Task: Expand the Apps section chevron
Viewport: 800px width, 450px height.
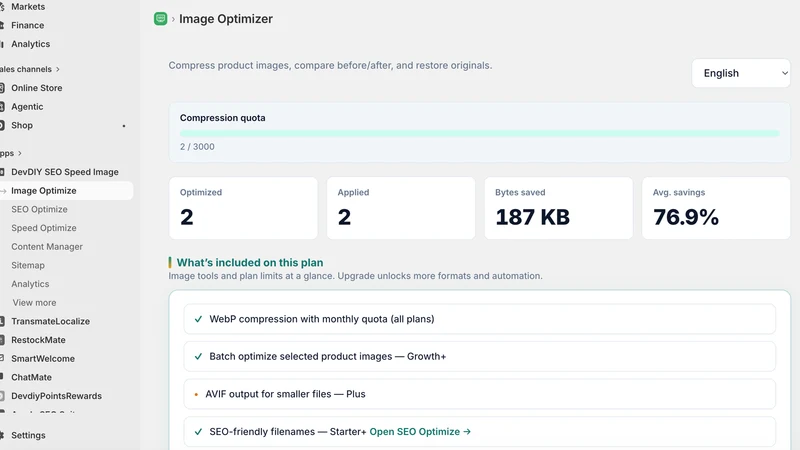Action: [20, 153]
